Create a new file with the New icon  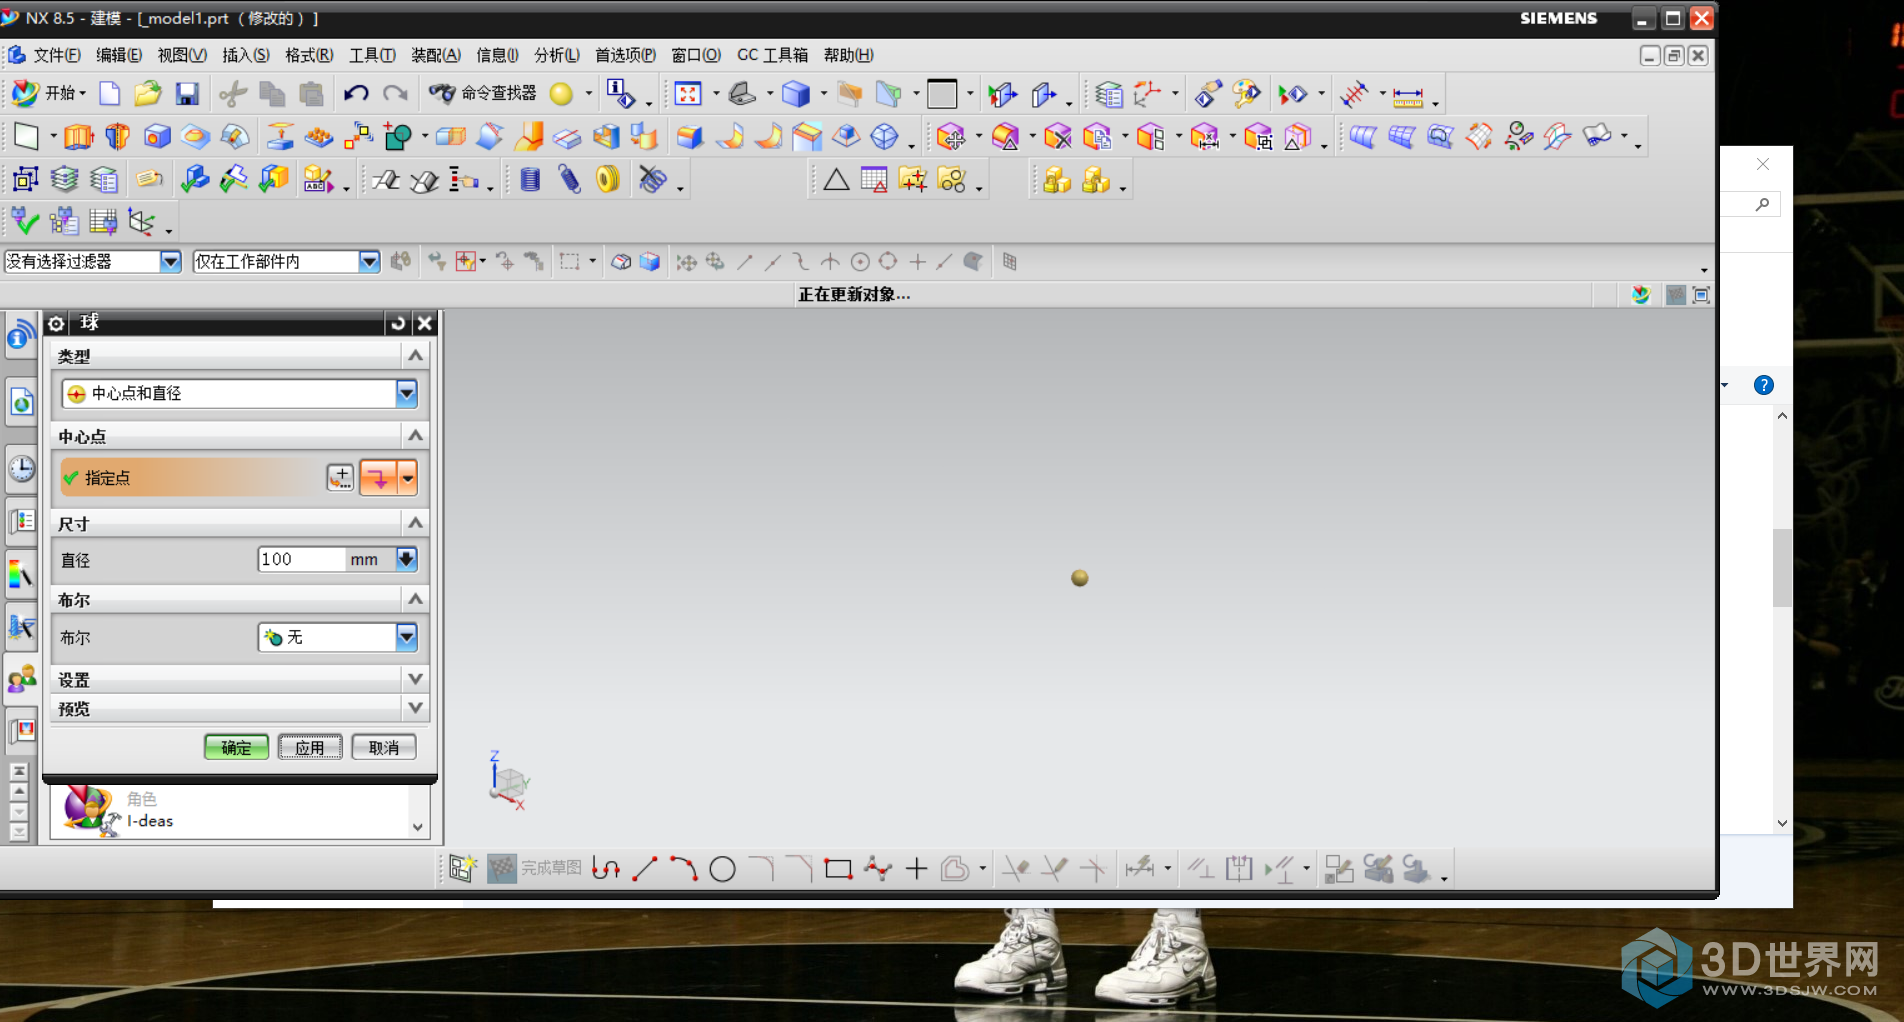pos(110,94)
